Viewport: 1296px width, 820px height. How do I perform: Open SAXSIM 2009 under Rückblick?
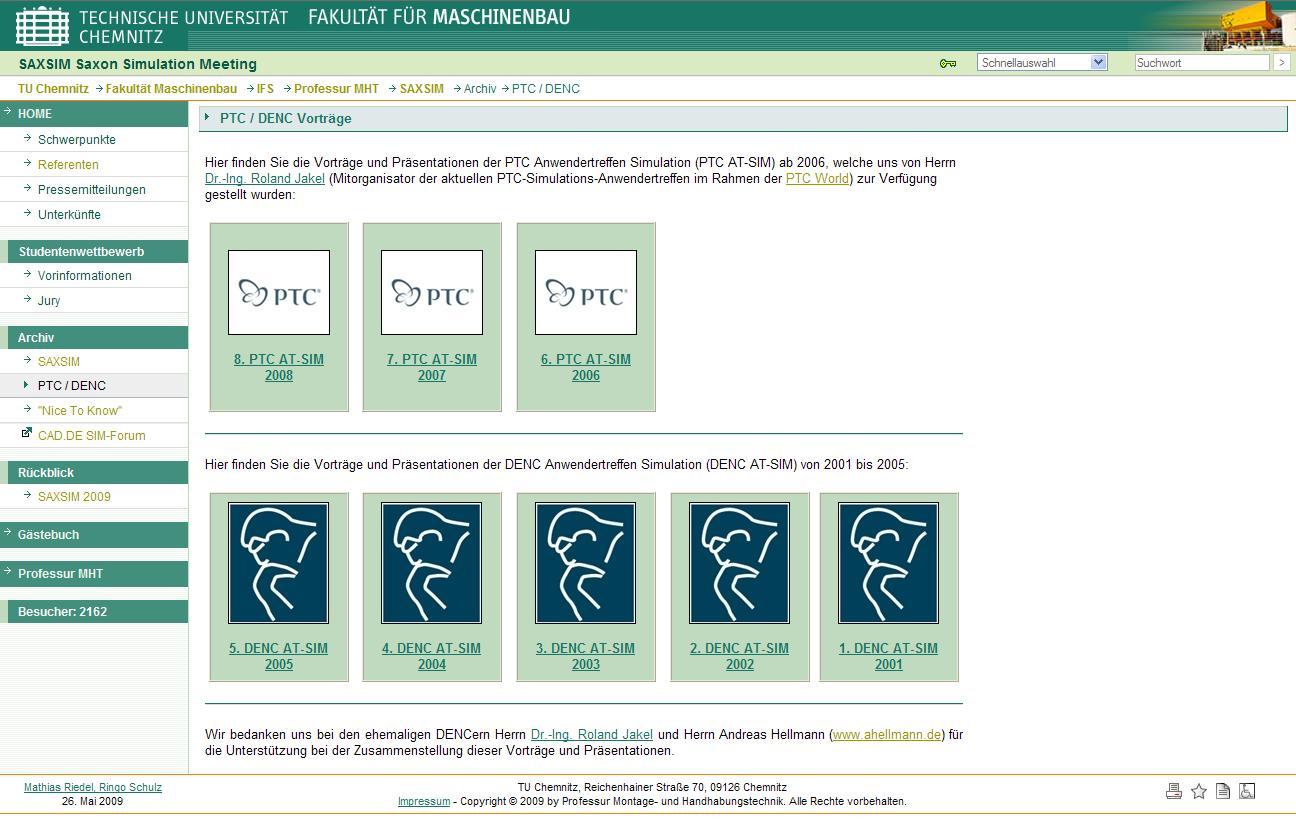coord(74,497)
